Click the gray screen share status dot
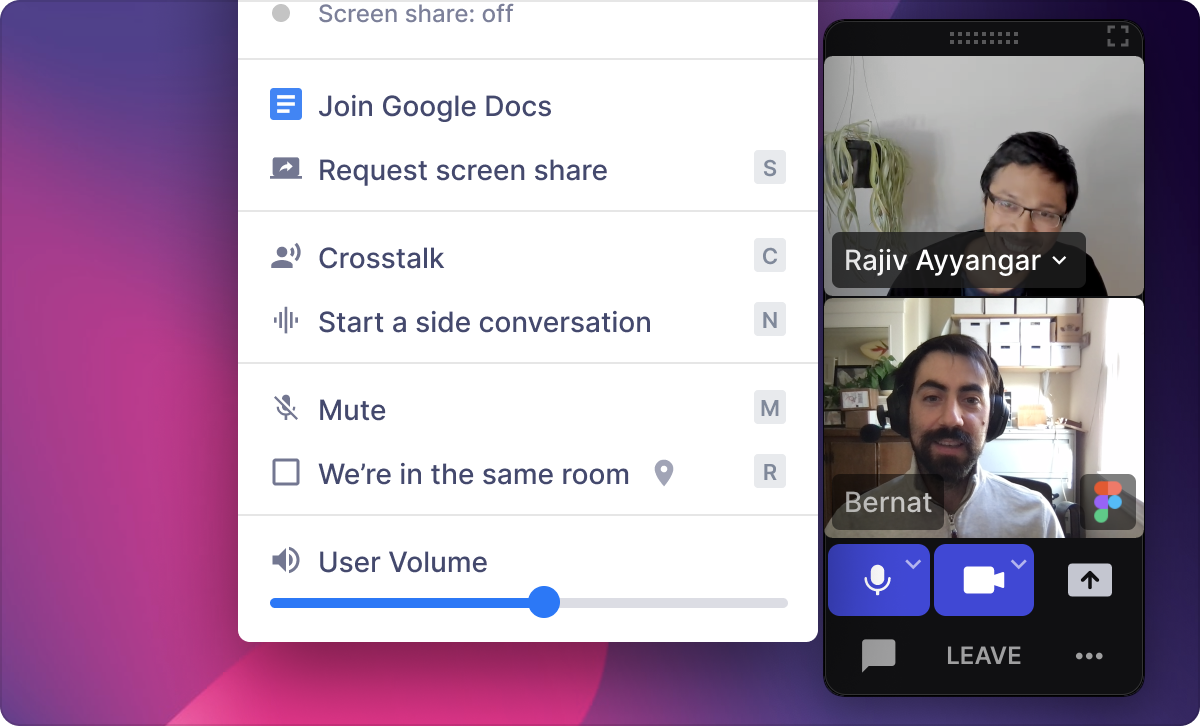This screenshot has width=1200, height=726. click(x=281, y=13)
